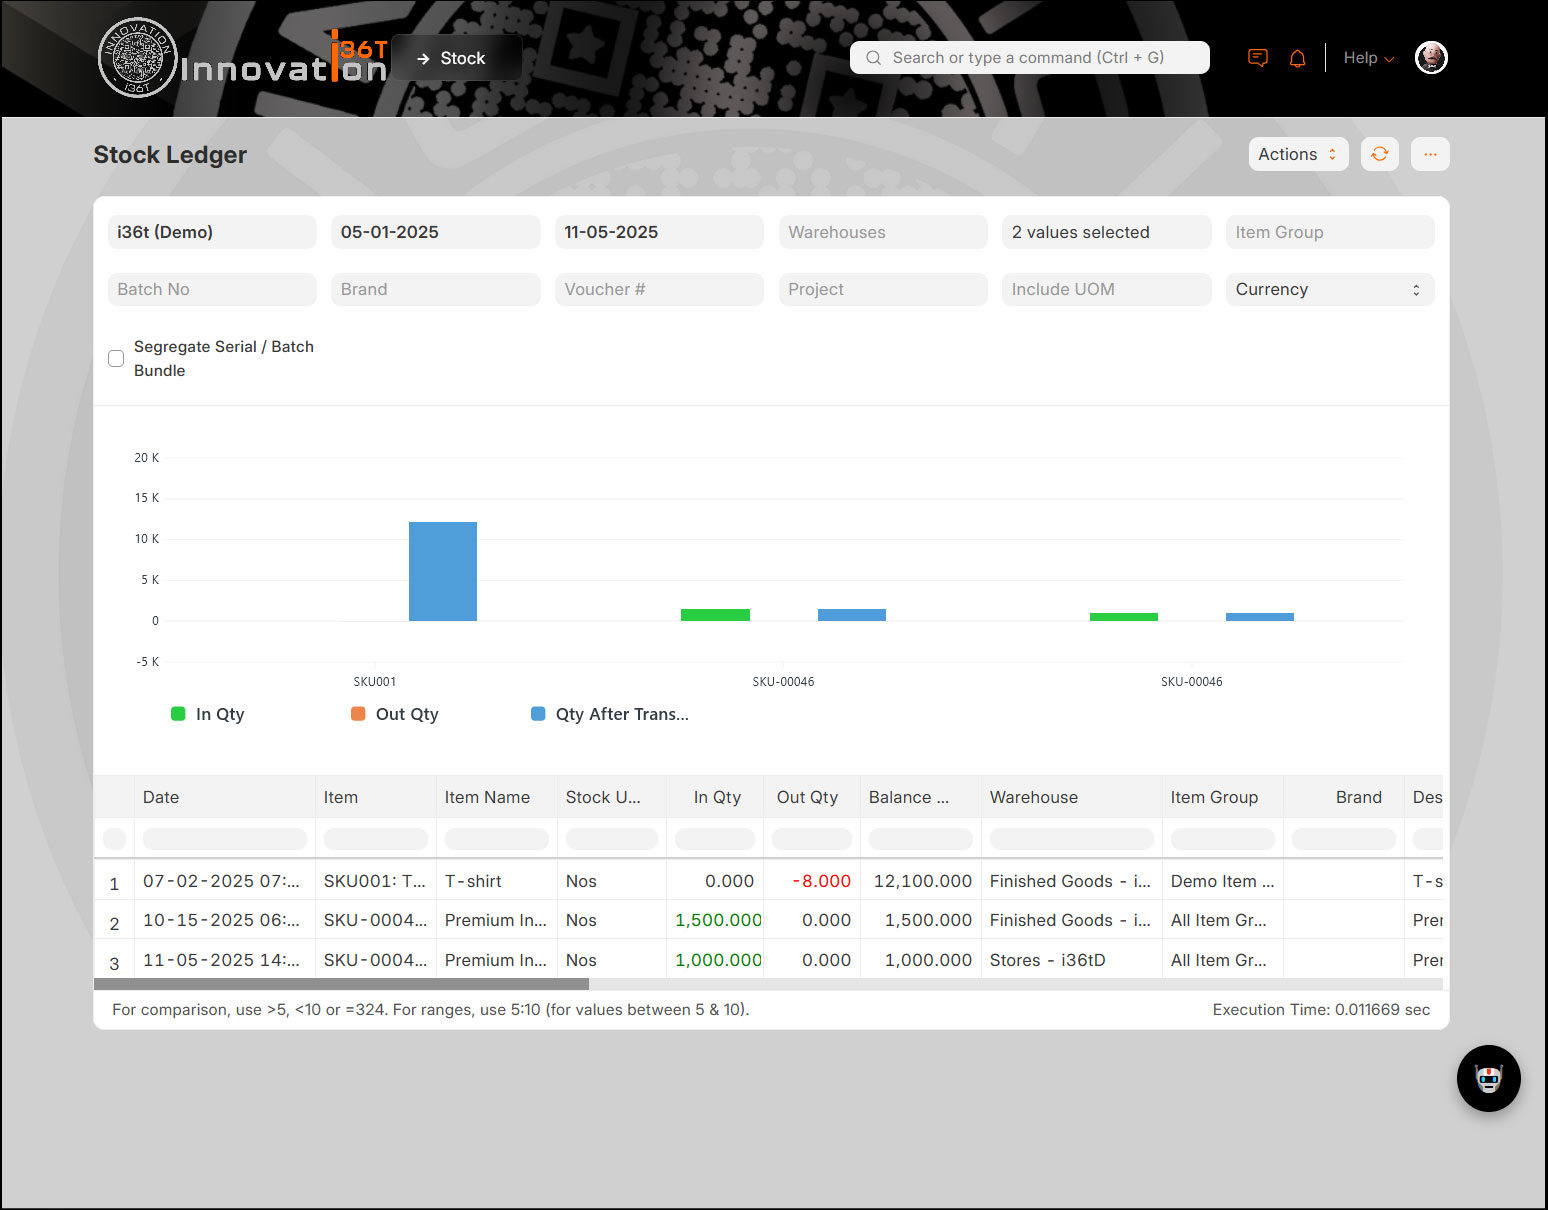Open the three-dots more options menu
Viewport: 1548px width, 1210px height.
[x=1430, y=154]
